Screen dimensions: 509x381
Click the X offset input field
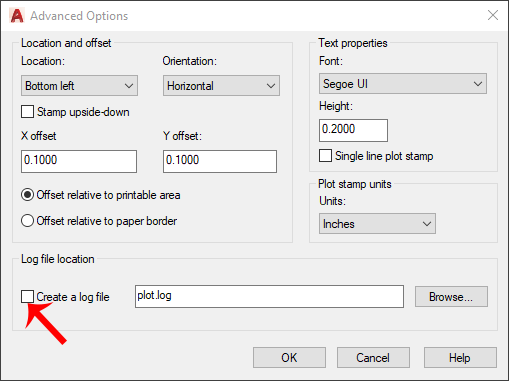pos(79,161)
